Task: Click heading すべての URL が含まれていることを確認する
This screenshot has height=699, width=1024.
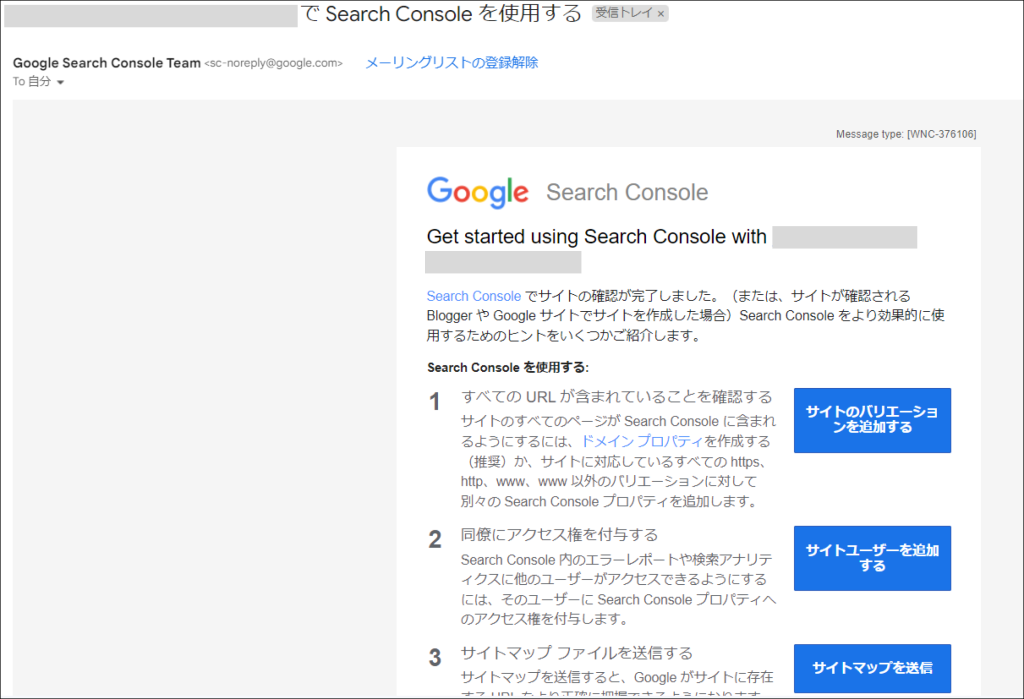Action: pyautogui.click(x=616, y=397)
